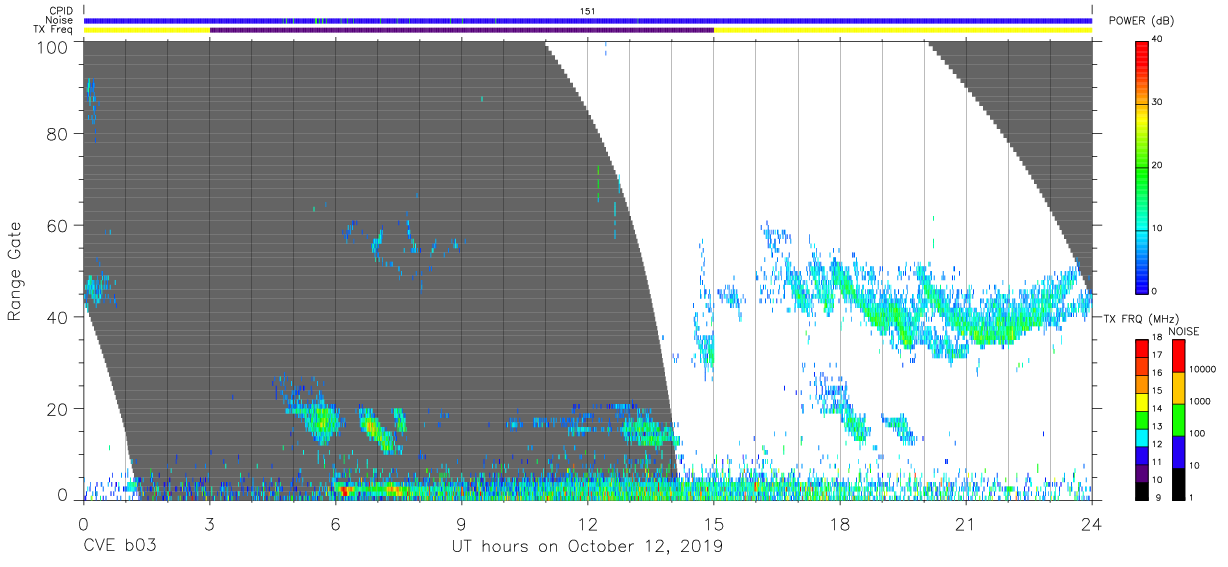Click the x-axis tick label 24
This screenshot has width=1228, height=567.
pyautogui.click(x=1092, y=523)
